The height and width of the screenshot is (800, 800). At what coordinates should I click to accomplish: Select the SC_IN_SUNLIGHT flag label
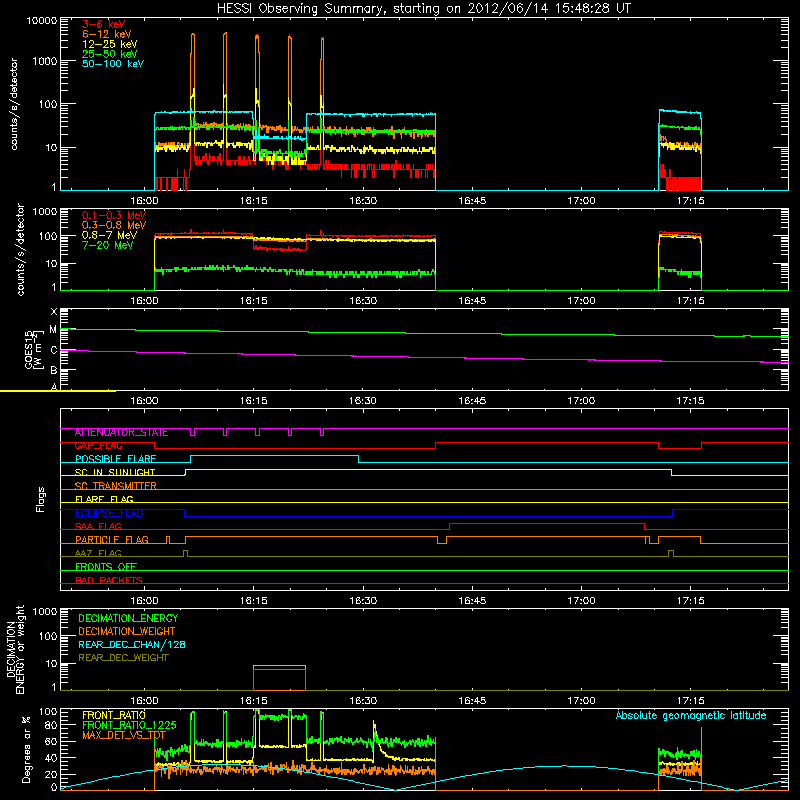click(115, 472)
